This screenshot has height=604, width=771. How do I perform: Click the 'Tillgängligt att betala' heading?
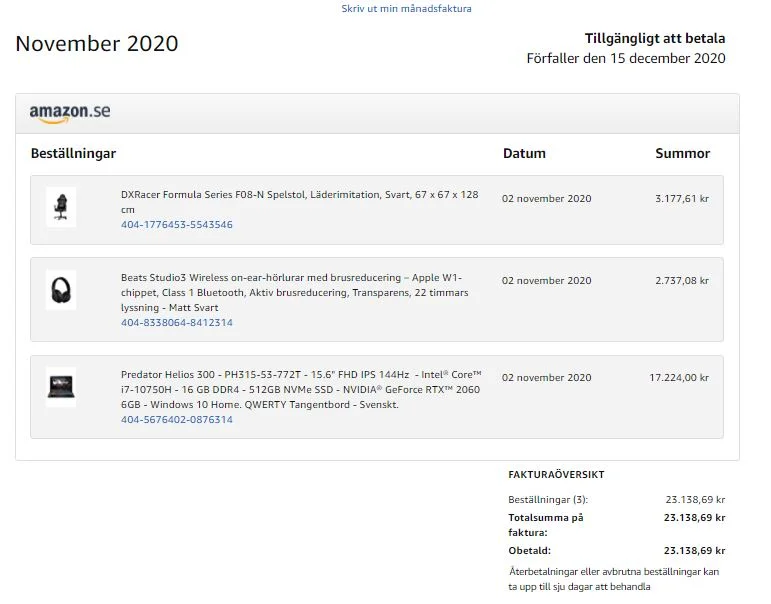click(x=655, y=39)
